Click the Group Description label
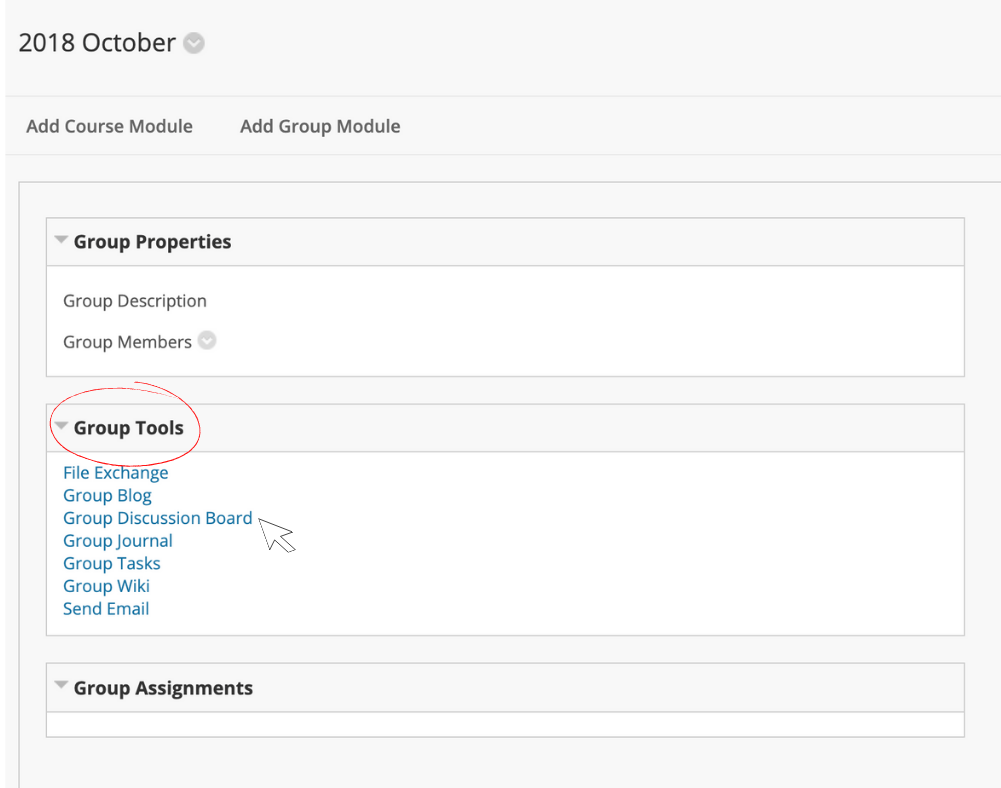 135,301
